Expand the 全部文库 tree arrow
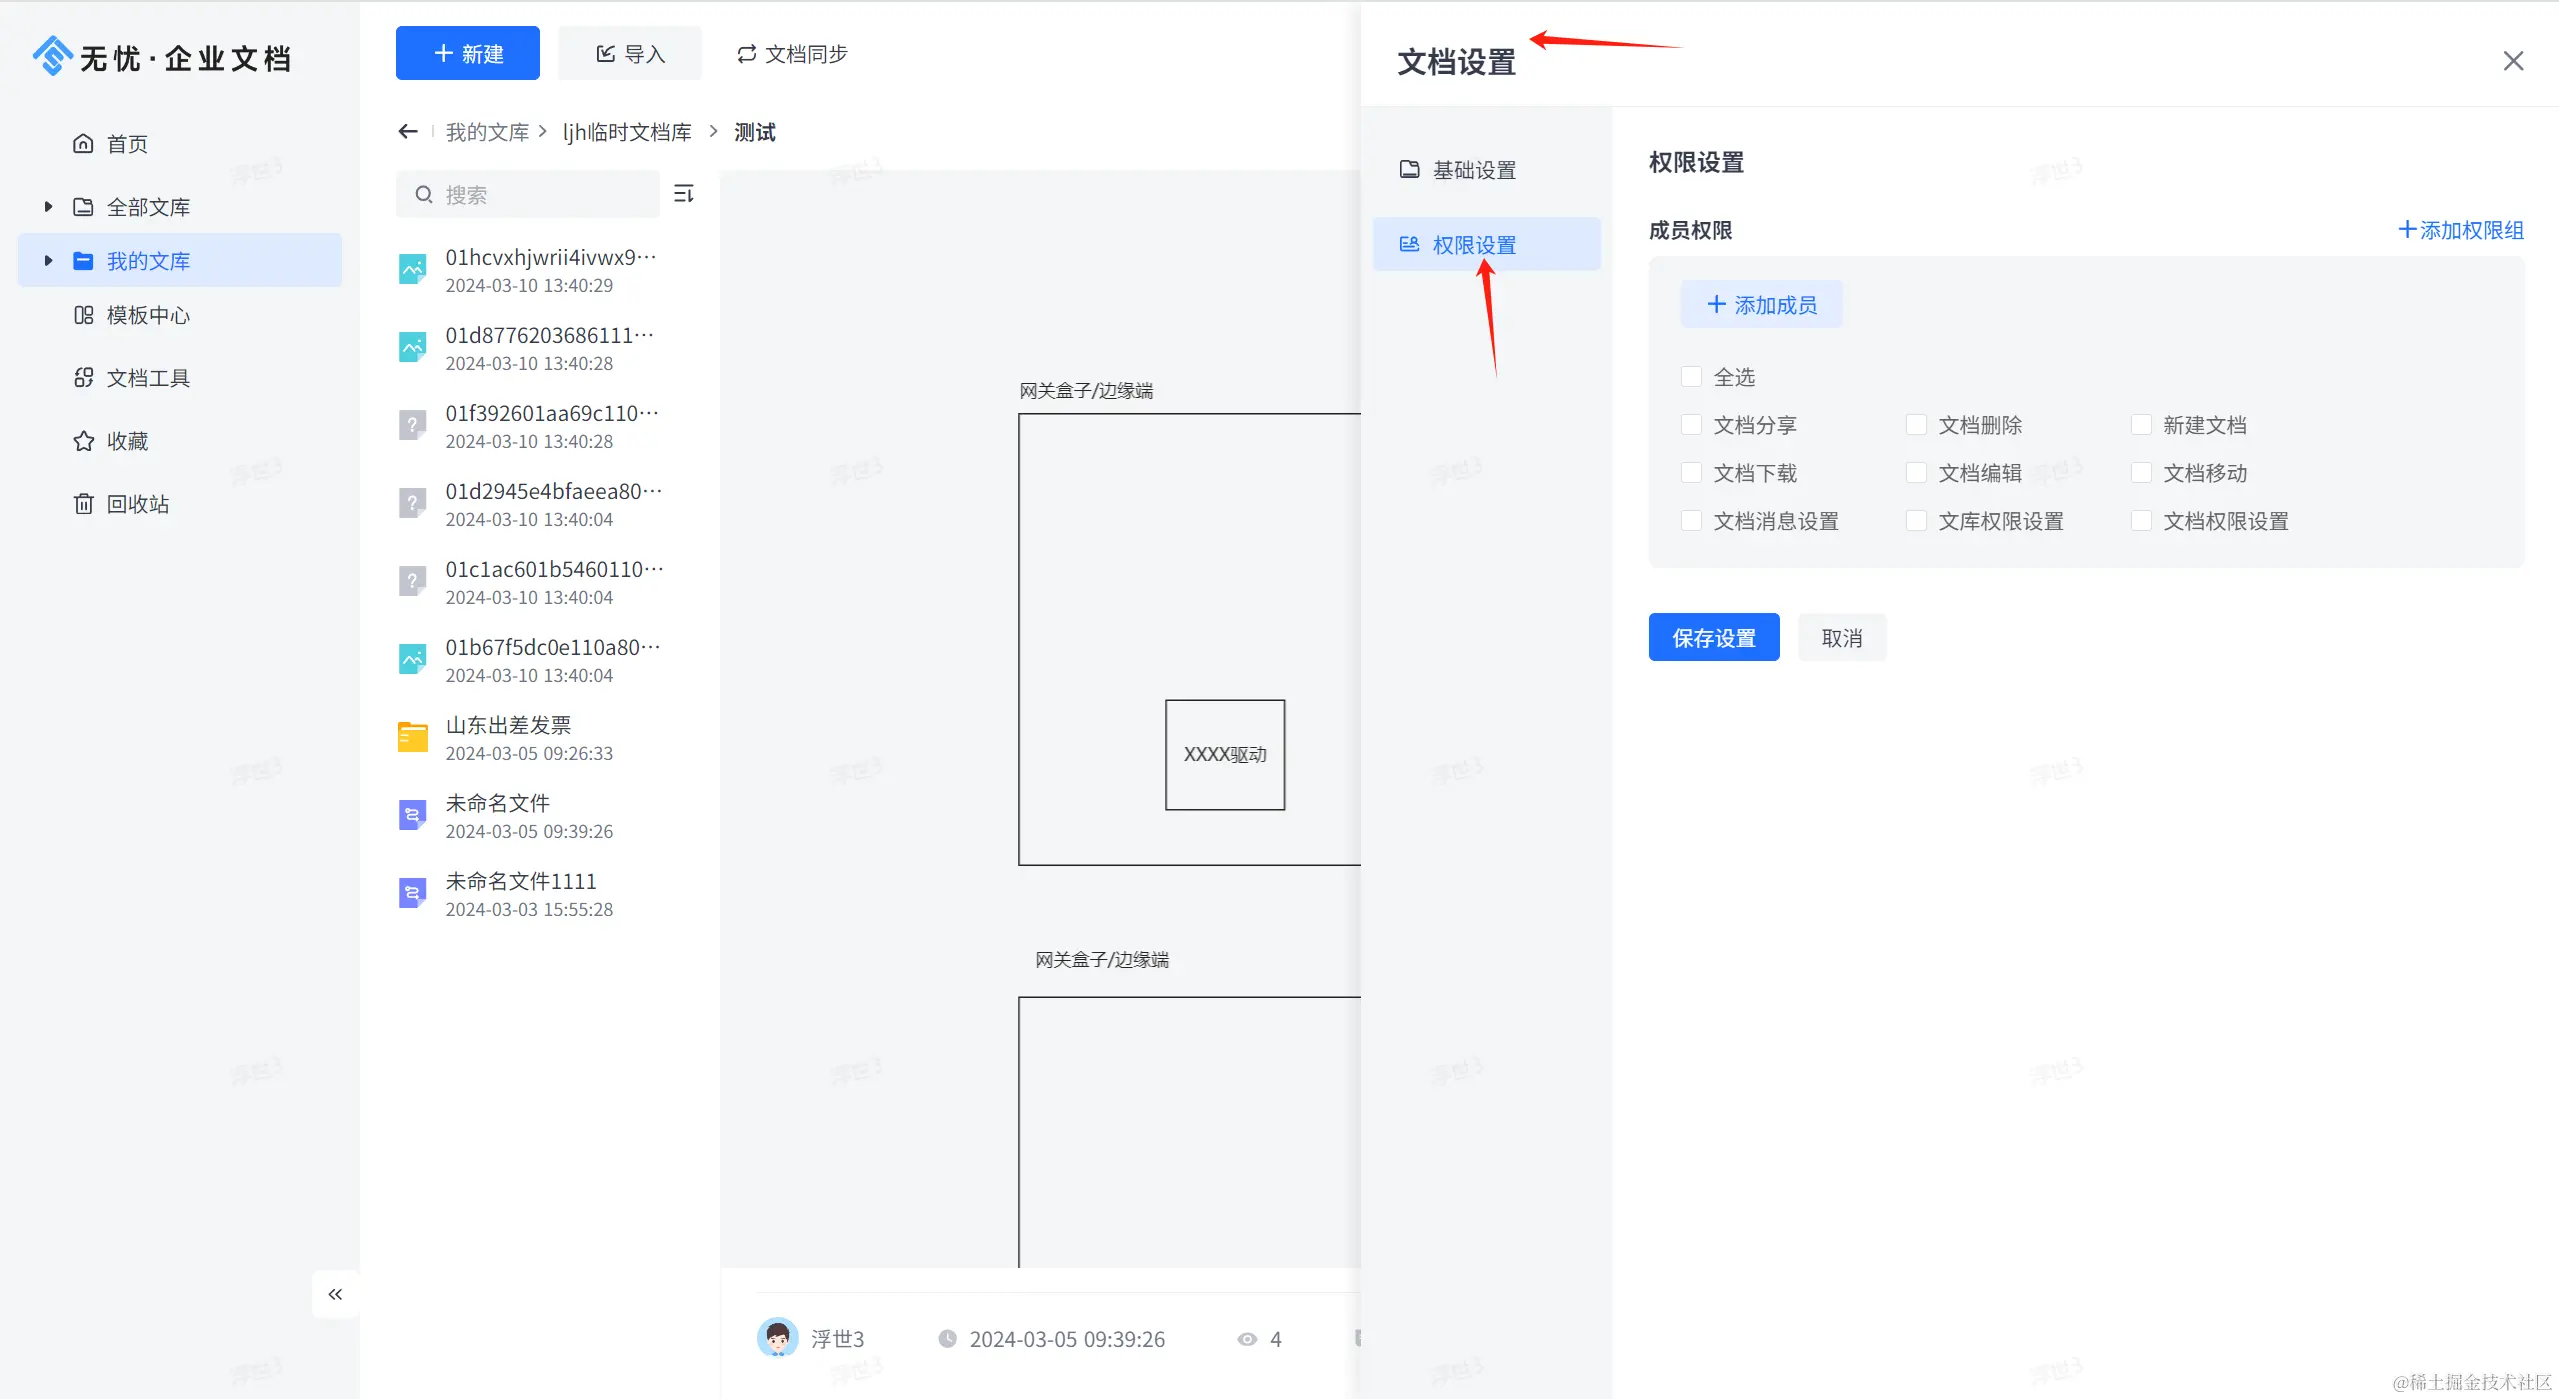The image size is (2559, 1399). coord(47,207)
